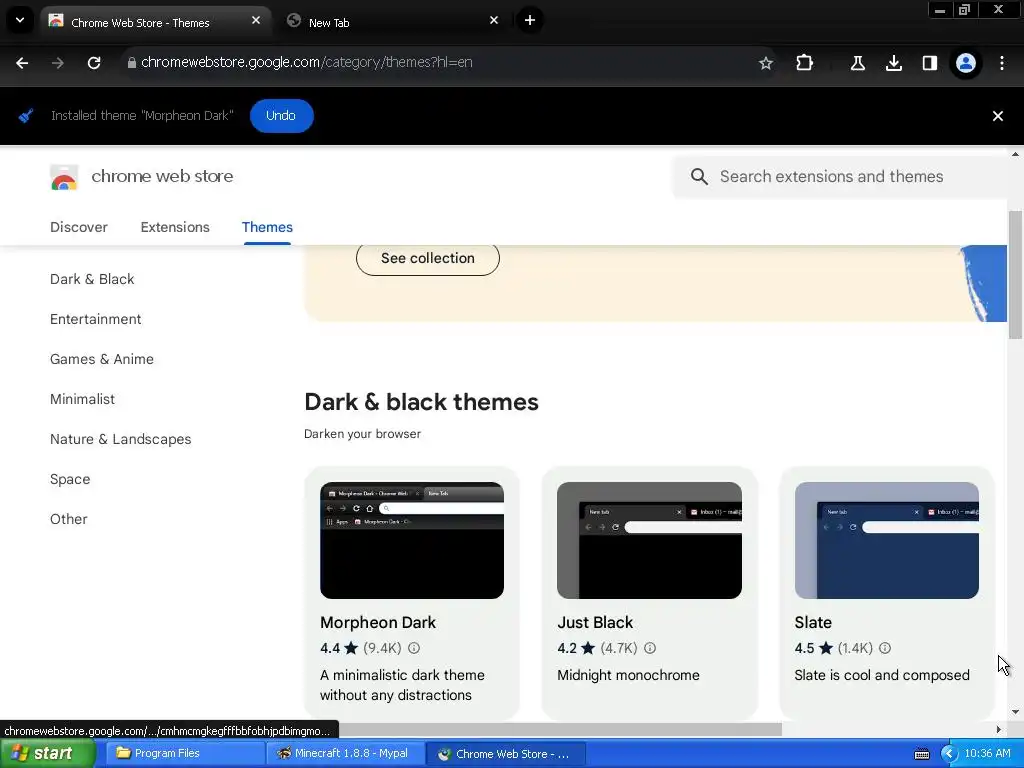1024x768 pixels.
Task: Expand hidden tray icons arrow
Action: click(x=948, y=754)
